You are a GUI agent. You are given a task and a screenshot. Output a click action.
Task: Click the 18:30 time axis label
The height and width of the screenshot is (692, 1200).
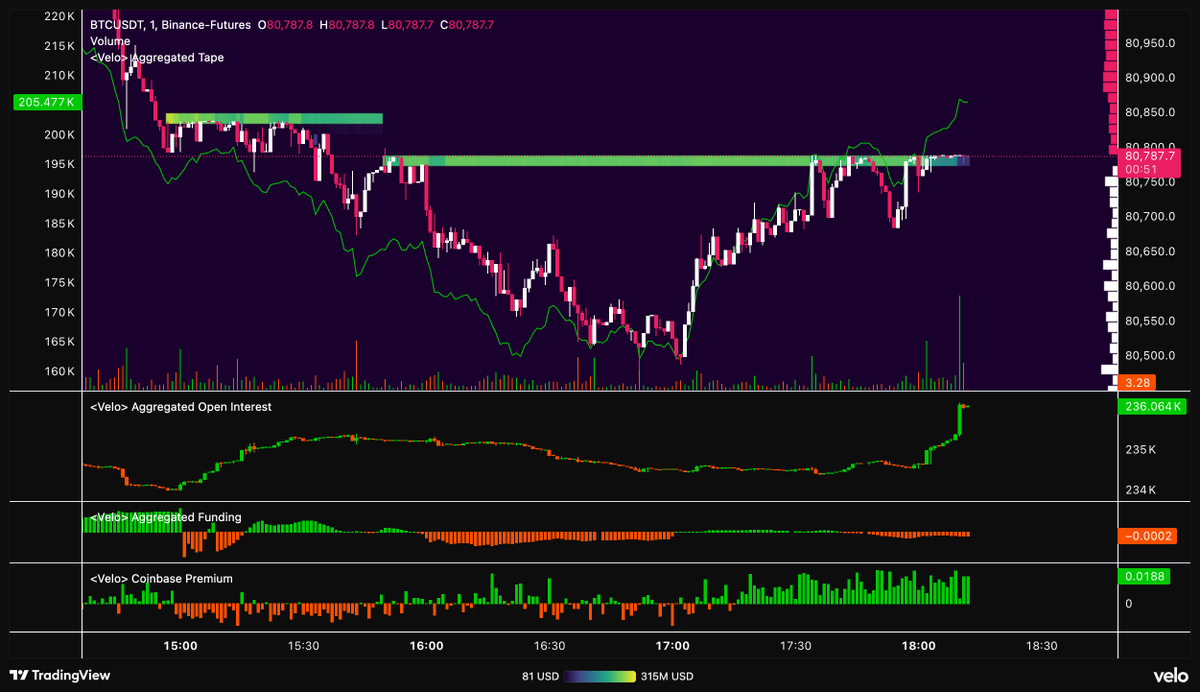[1042, 646]
